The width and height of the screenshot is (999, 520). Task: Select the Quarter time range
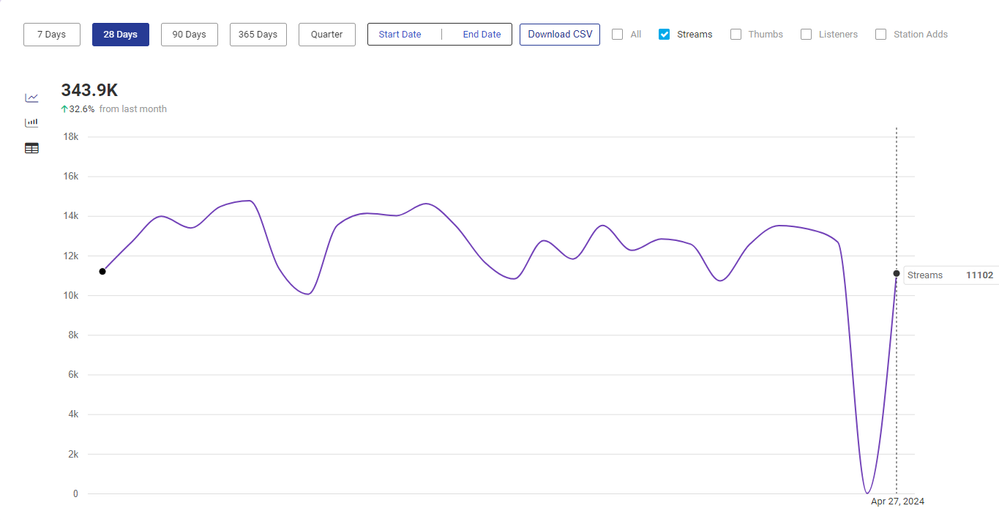click(x=327, y=34)
